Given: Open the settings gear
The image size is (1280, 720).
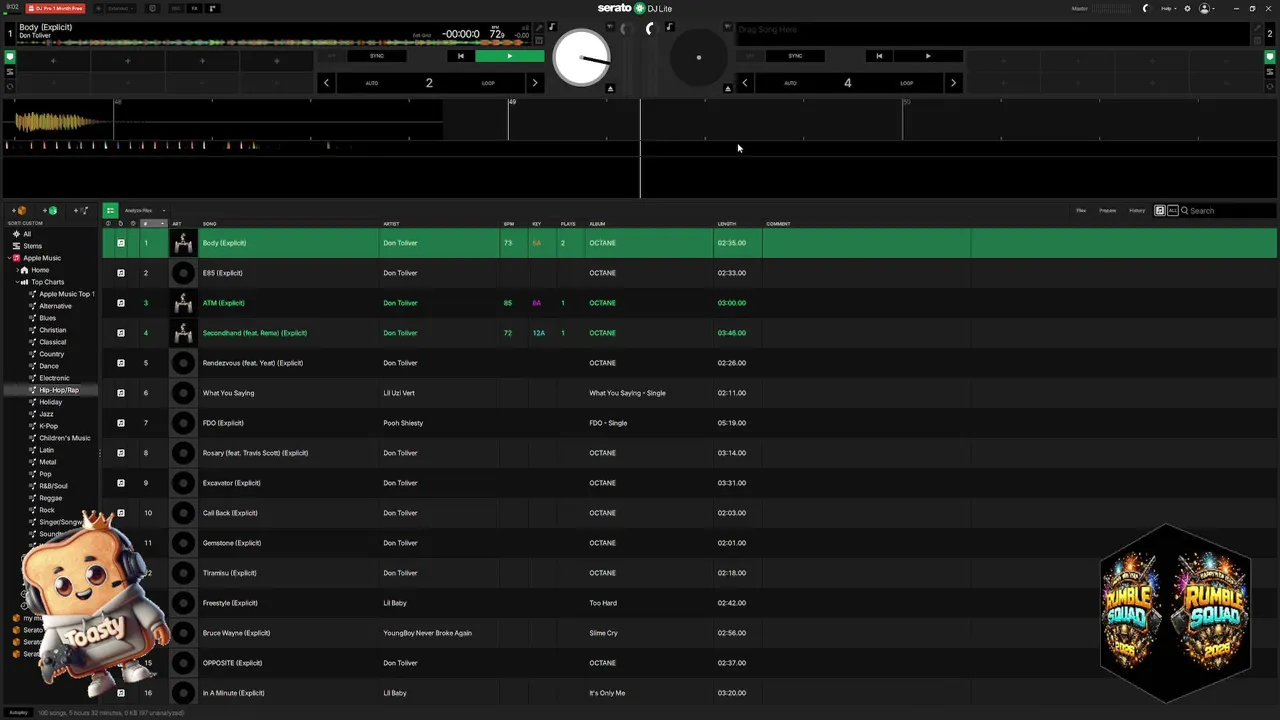Looking at the screenshot, I should (1187, 8).
